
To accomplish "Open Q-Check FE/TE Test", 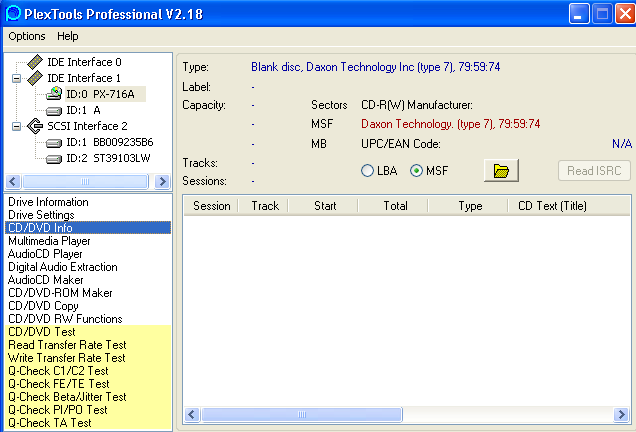I will coord(88,383).
